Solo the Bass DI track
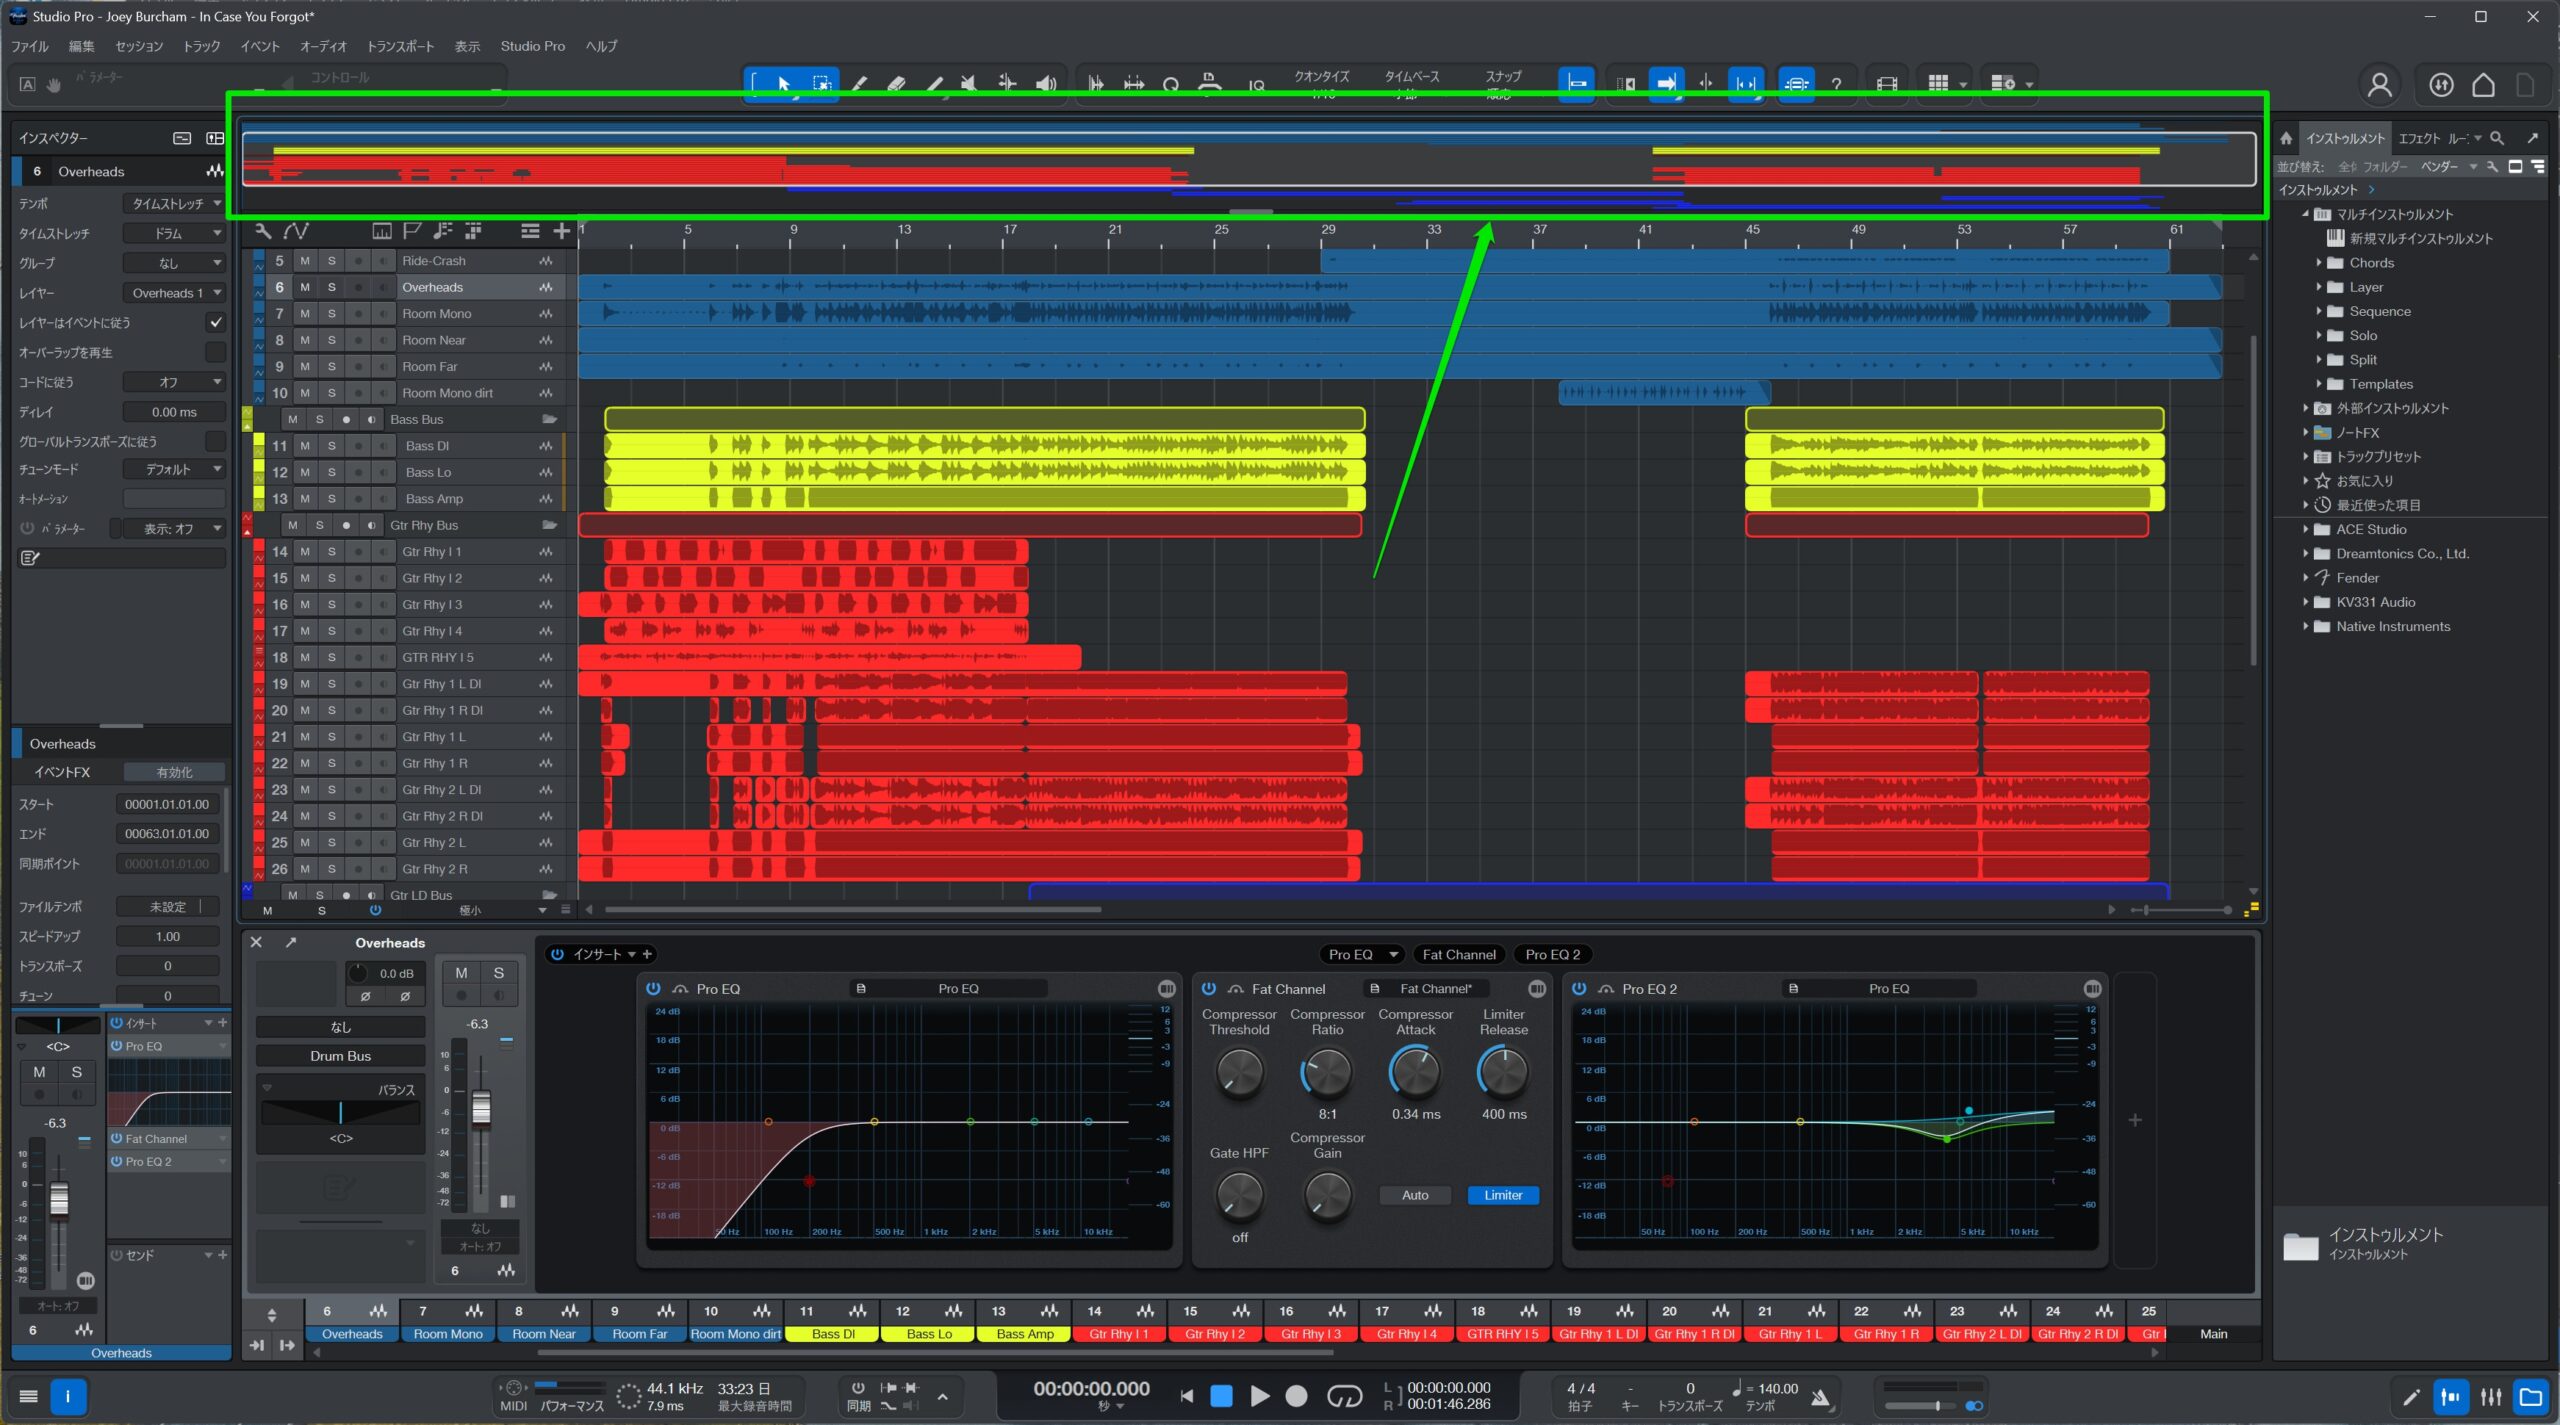2560x1425 pixels. pos(331,445)
